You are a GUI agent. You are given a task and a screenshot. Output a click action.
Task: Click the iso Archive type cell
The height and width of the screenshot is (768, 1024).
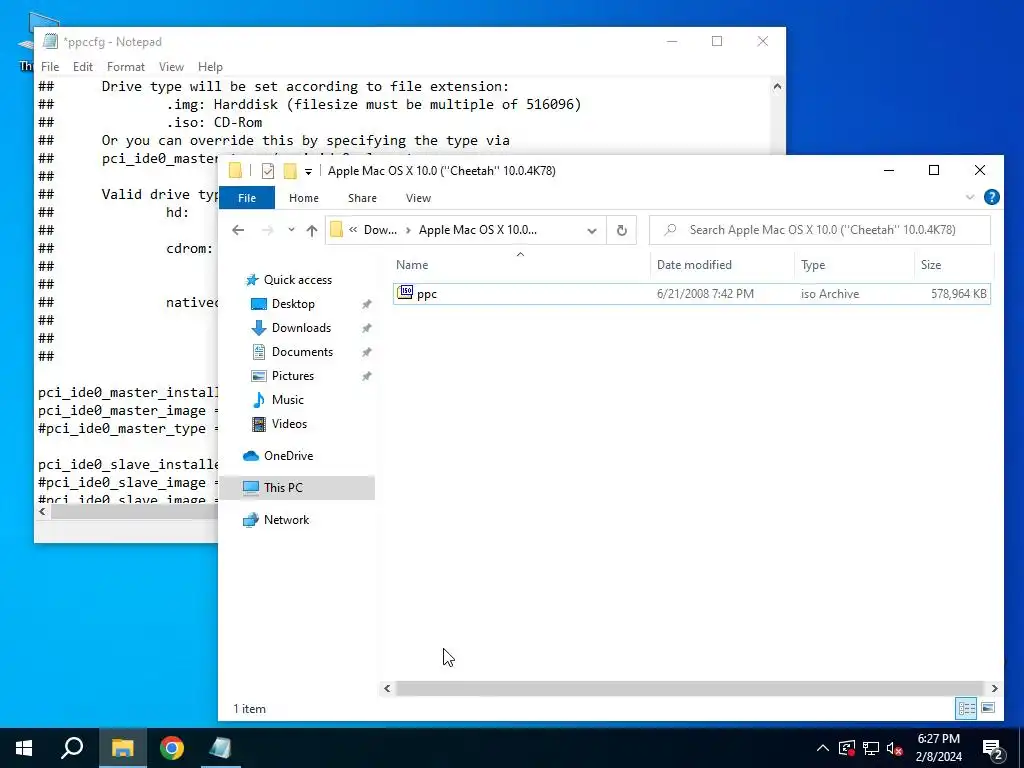pos(829,294)
